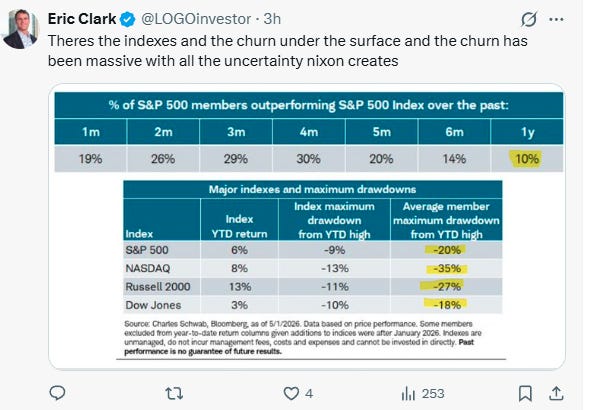Click the like count number 4
Screen dimensions: 590x410
click(x=309, y=393)
